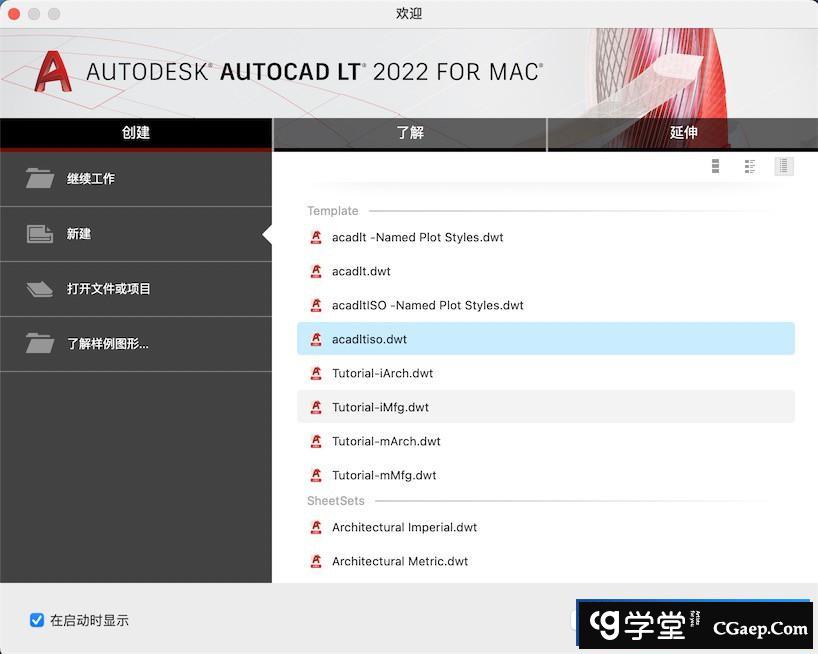Switch to compact list view icon
The image size is (818, 654).
(x=784, y=166)
